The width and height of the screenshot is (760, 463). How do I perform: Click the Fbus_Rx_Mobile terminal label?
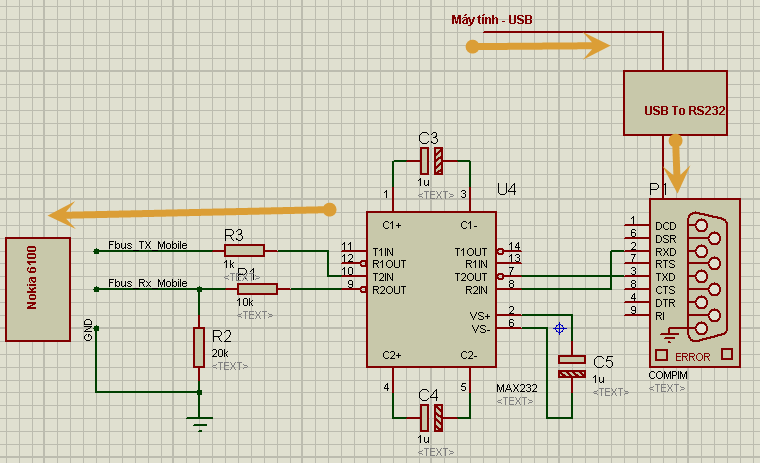pyautogui.click(x=147, y=283)
